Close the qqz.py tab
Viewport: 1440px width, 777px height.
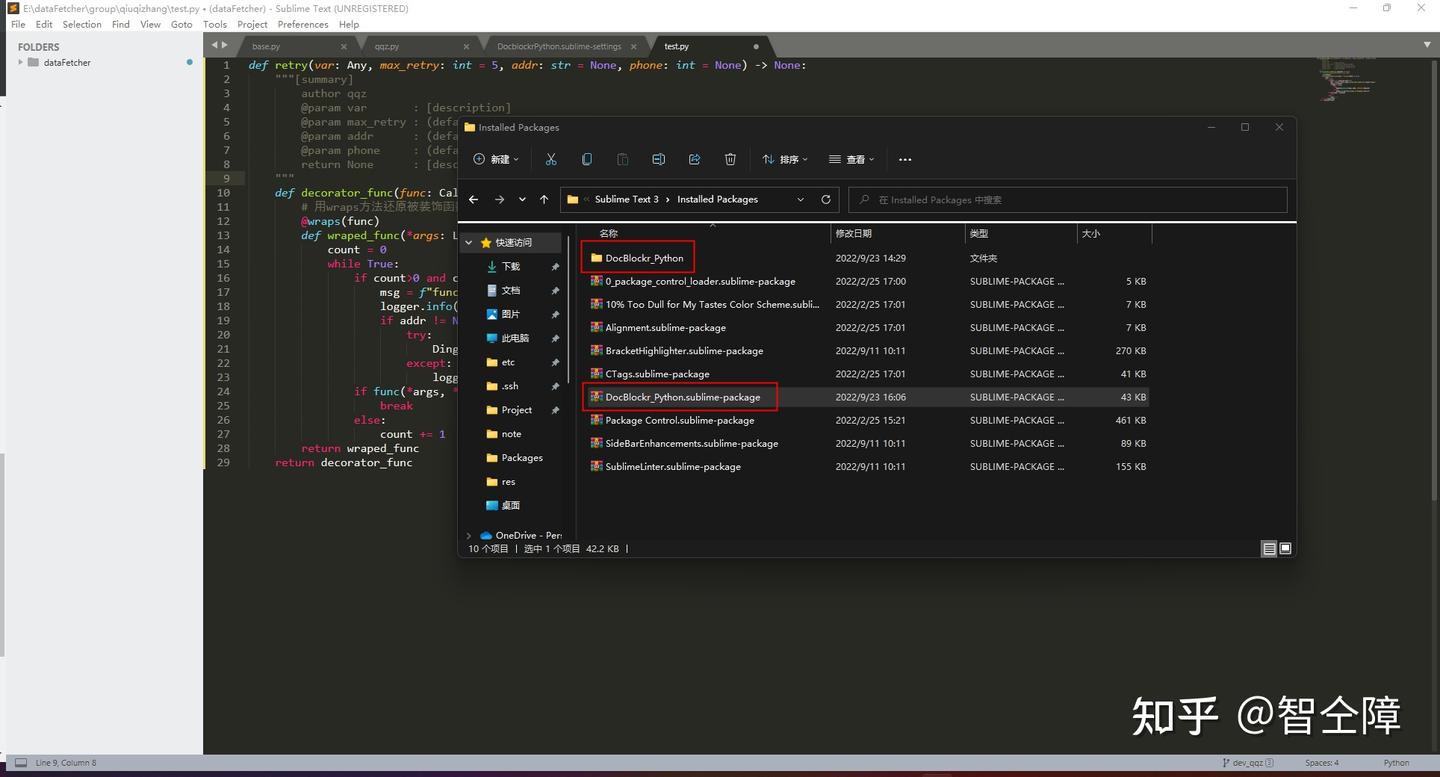click(466, 46)
